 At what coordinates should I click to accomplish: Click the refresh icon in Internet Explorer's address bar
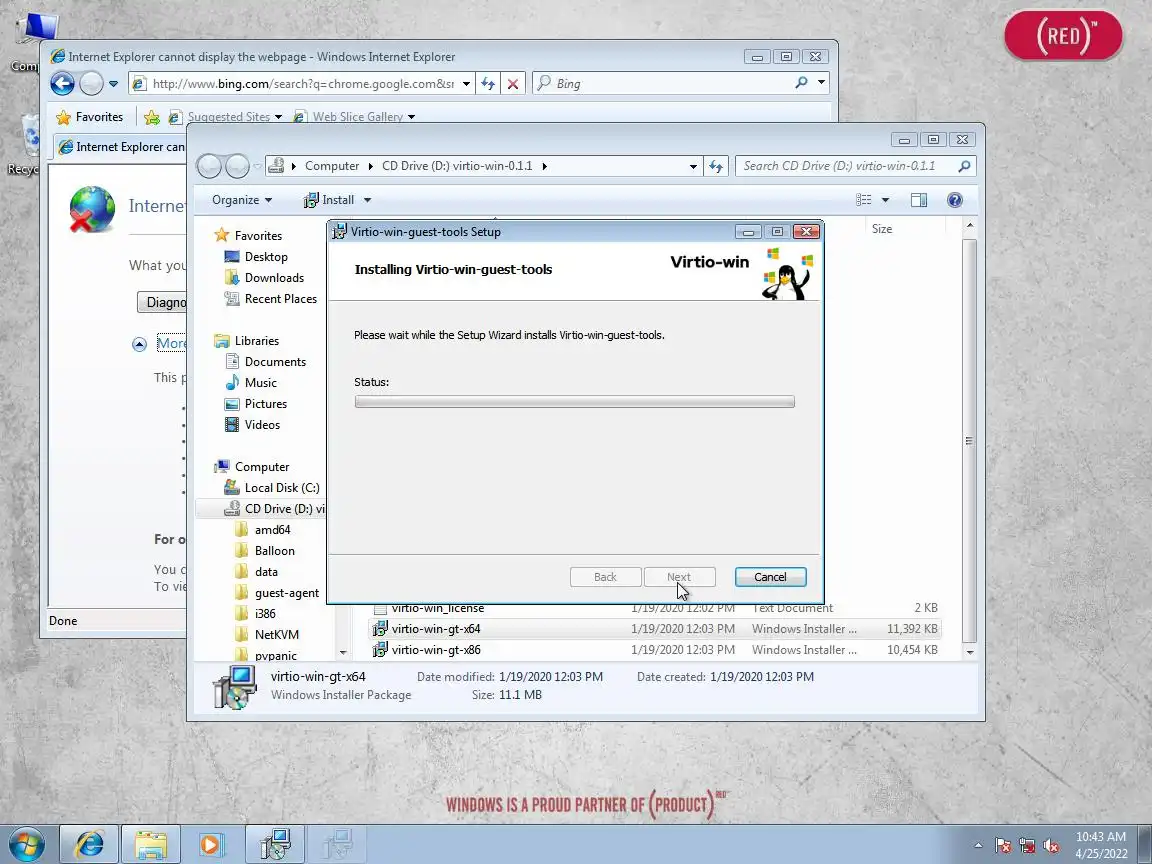click(488, 84)
